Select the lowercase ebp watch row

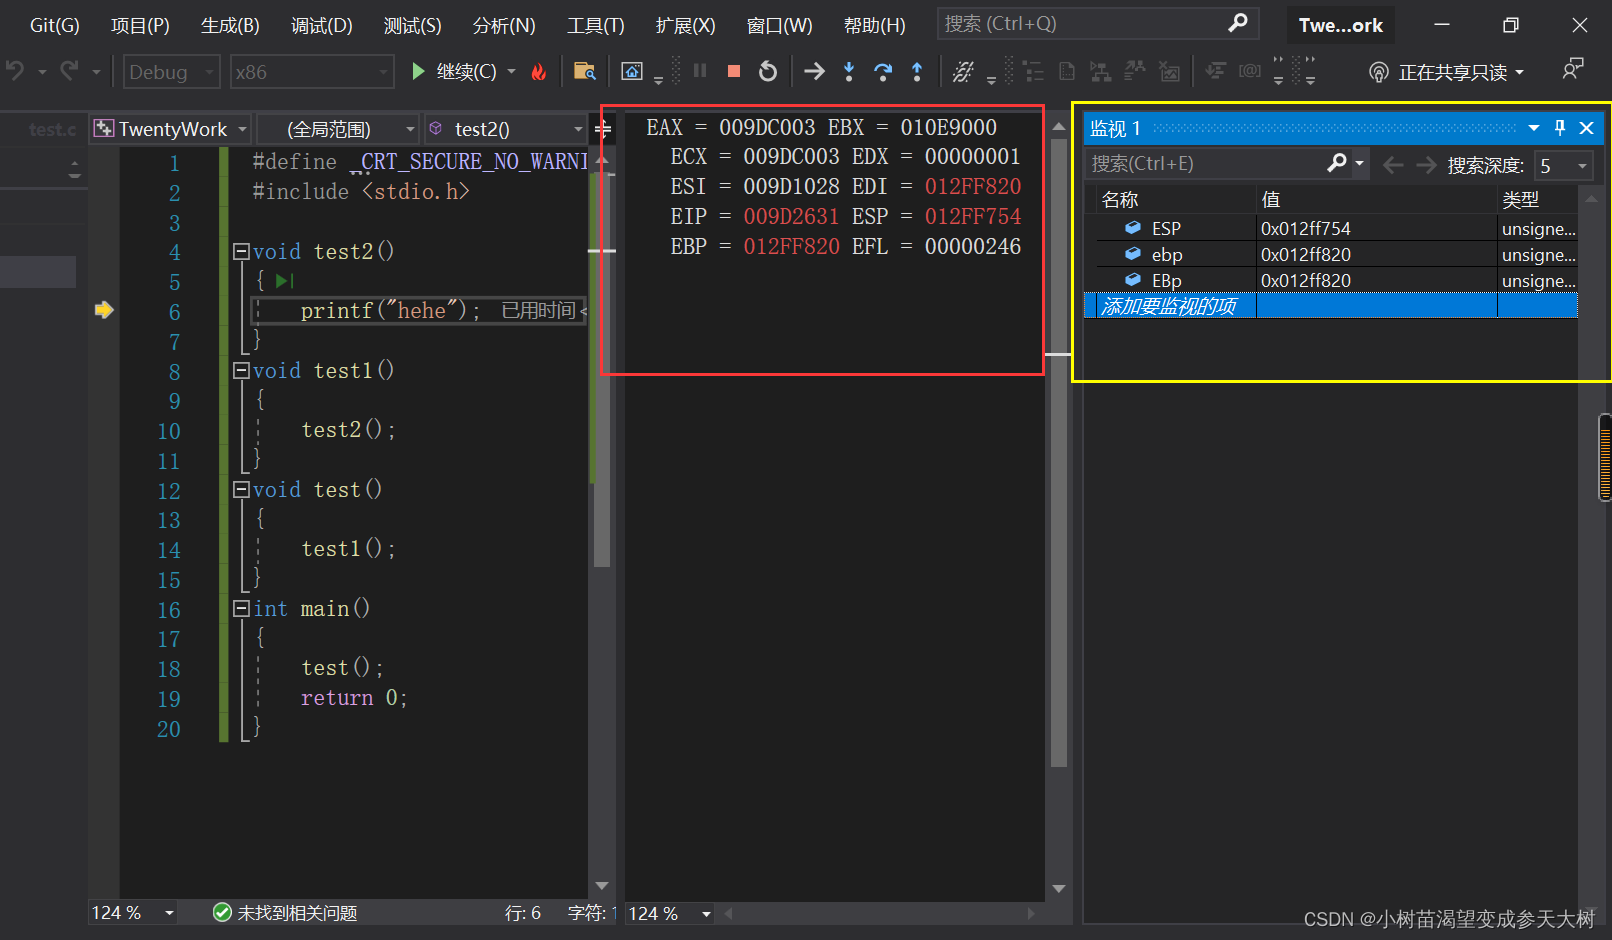tap(1337, 254)
